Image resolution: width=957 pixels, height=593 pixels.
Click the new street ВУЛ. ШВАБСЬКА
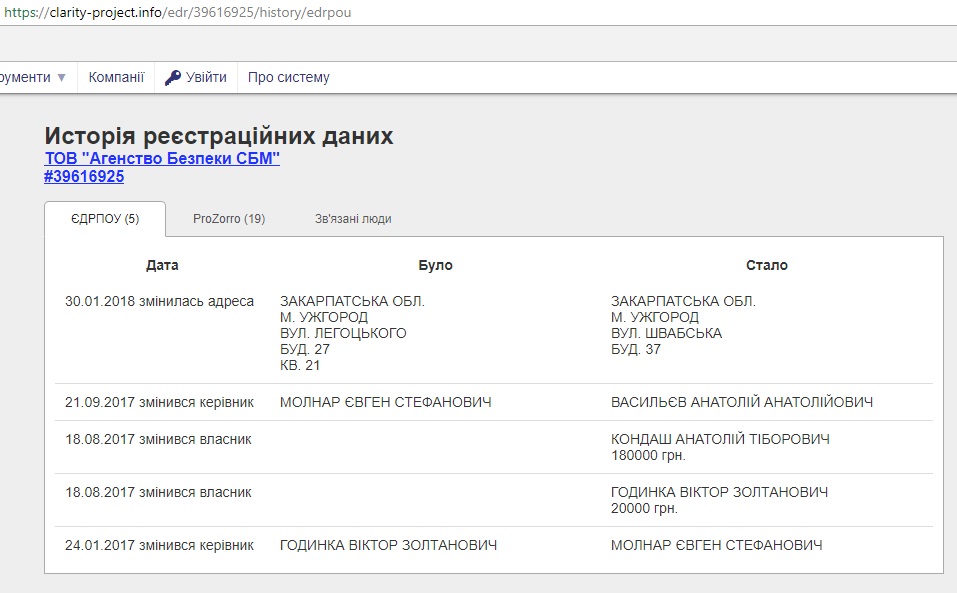(x=666, y=333)
